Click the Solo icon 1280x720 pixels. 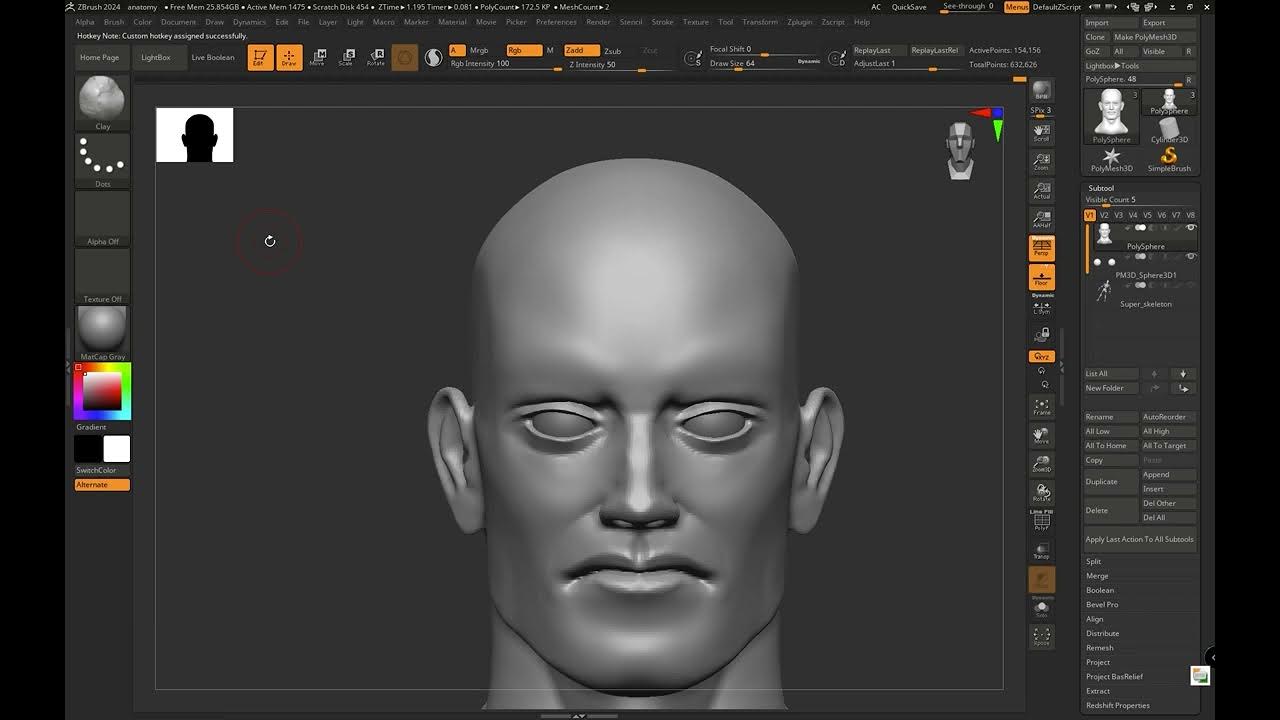pyautogui.click(x=1042, y=609)
